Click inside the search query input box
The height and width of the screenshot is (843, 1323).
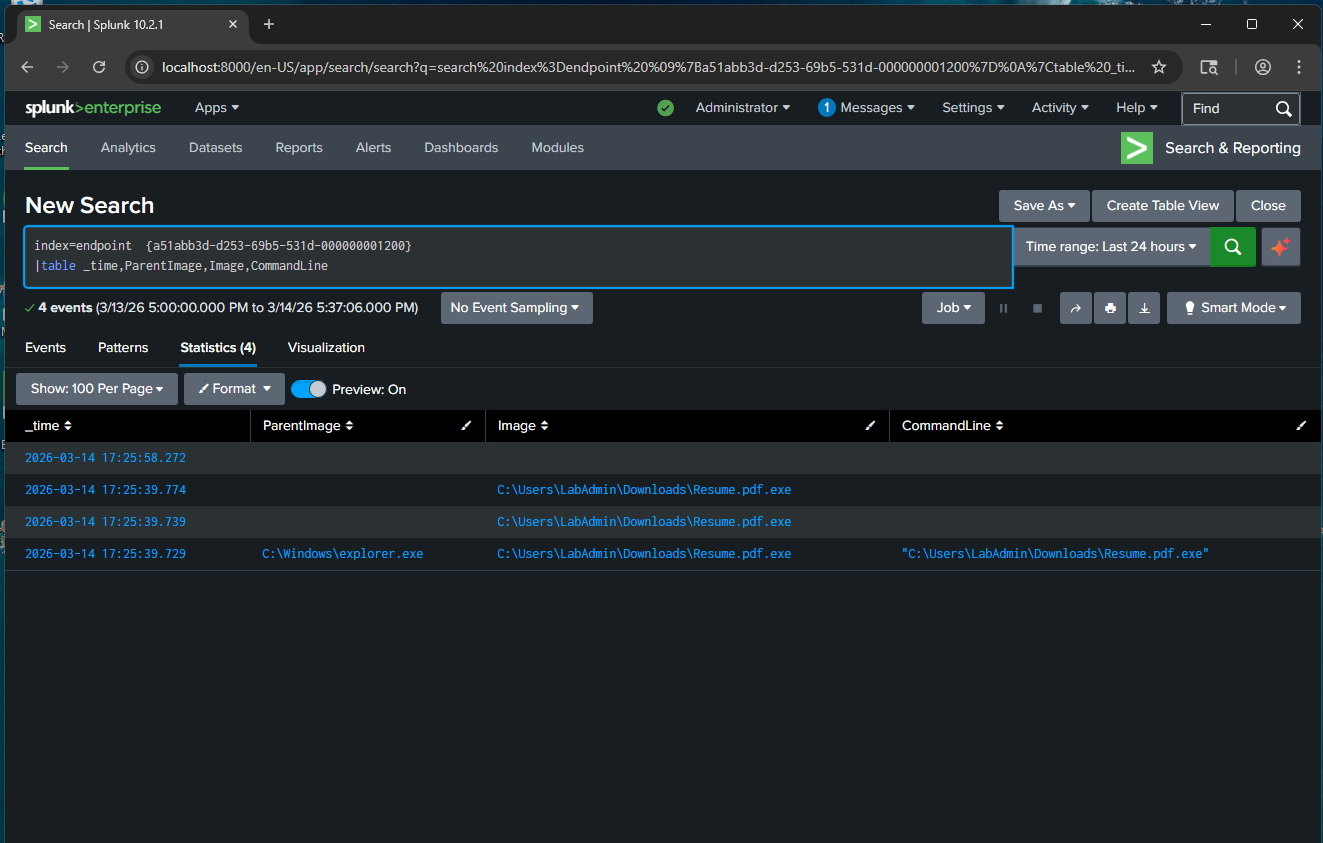pyautogui.click(x=518, y=256)
